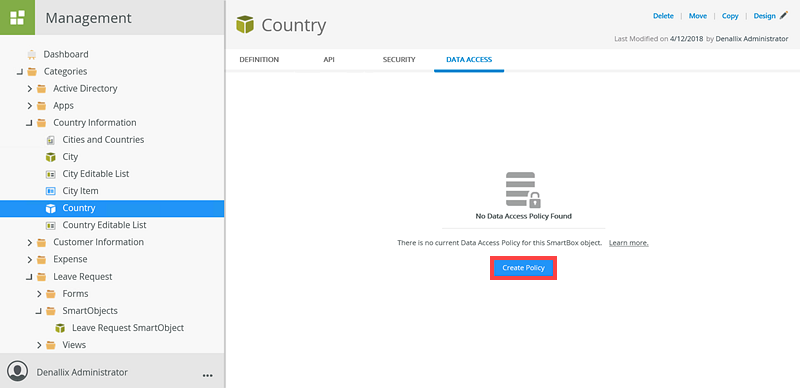Image resolution: width=800 pixels, height=388 pixels.
Task: Select the City Editable List item
Action: point(96,174)
